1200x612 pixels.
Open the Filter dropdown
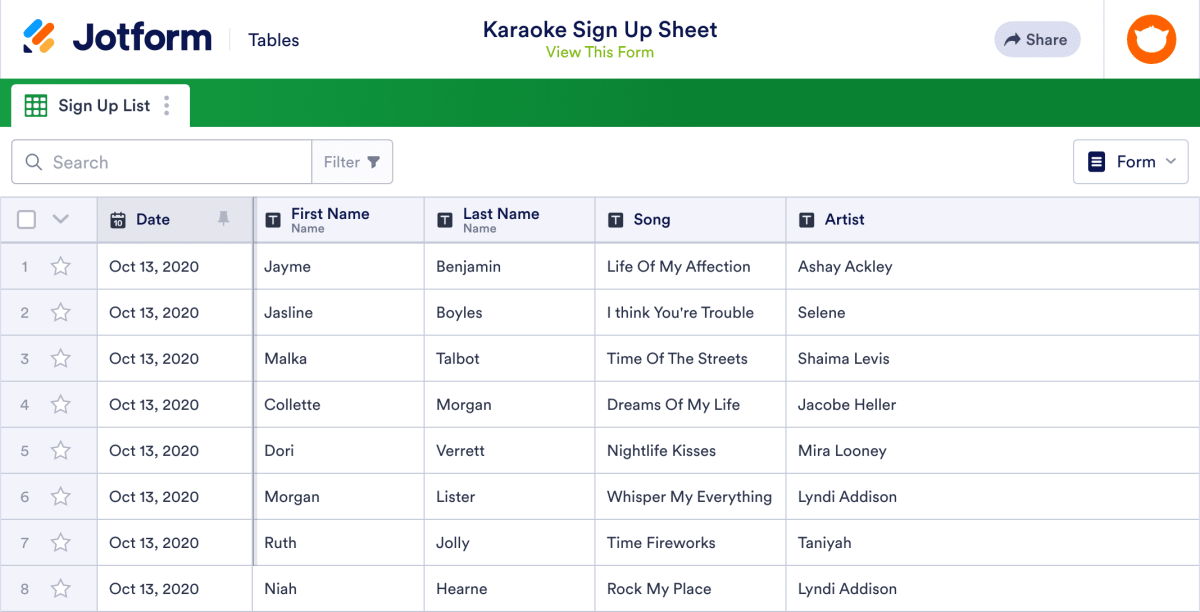click(x=352, y=161)
